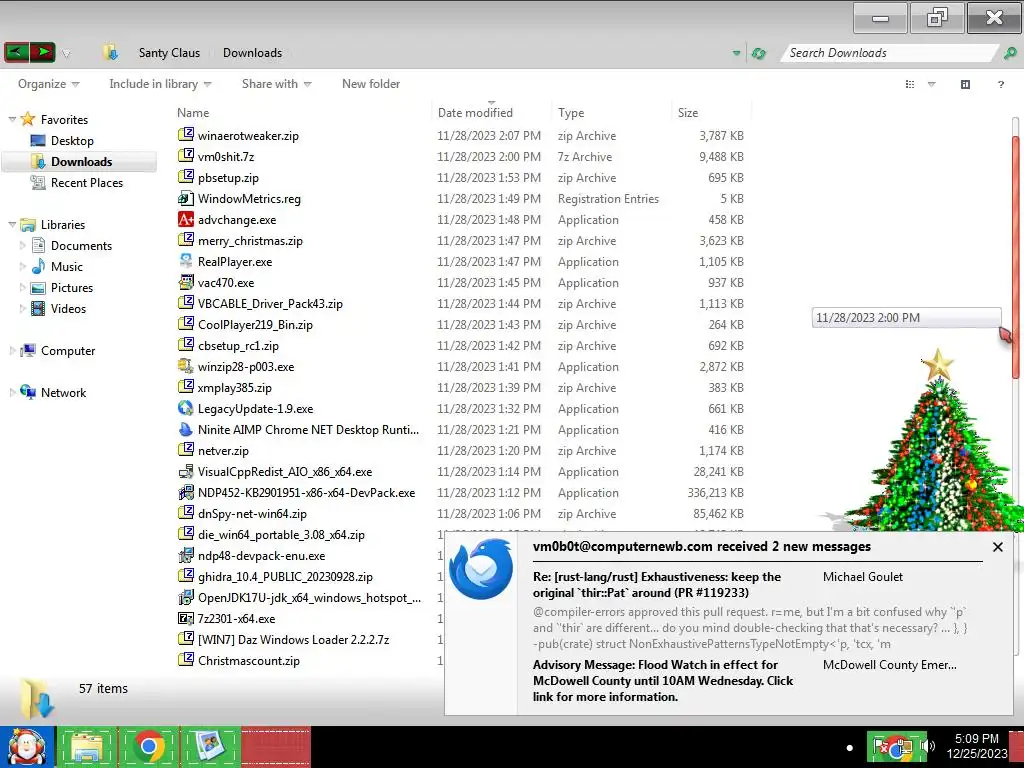The width and height of the screenshot is (1024, 768).
Task: Open the Include in library menu
Action: 160,84
